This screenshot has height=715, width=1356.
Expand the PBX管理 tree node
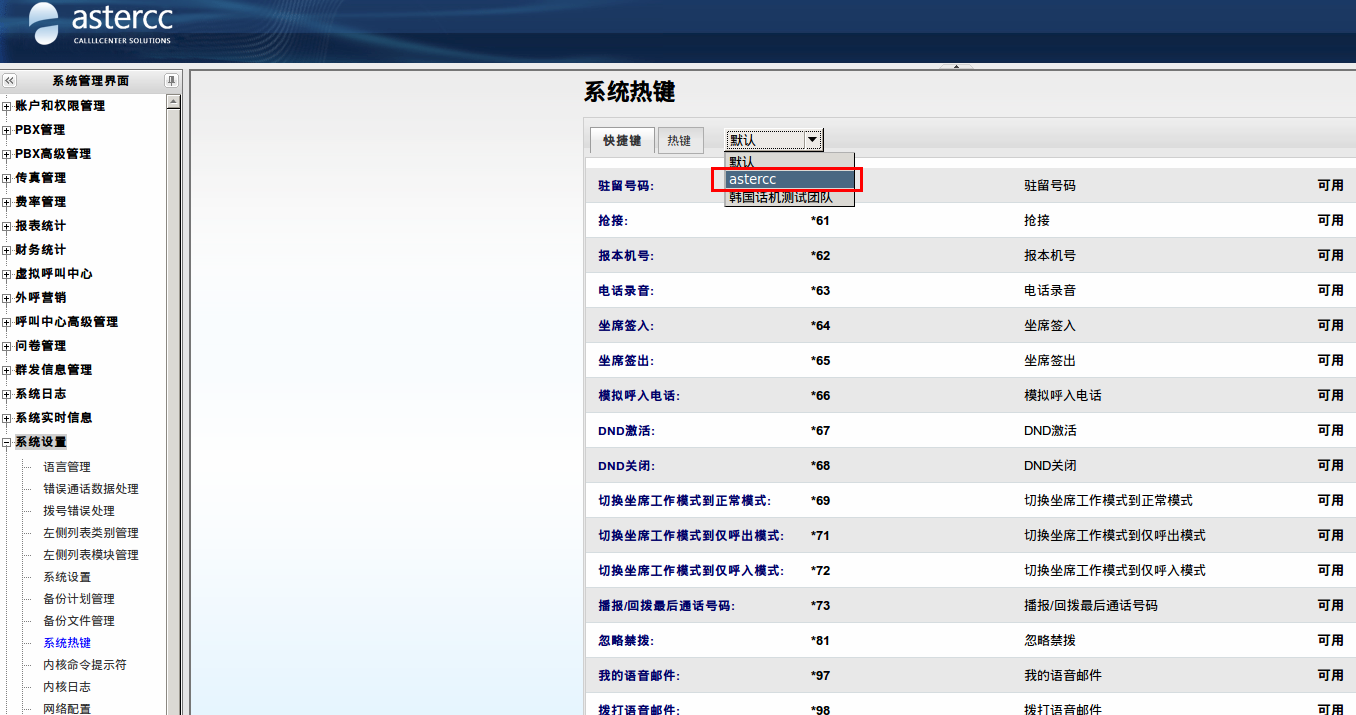click(7, 130)
